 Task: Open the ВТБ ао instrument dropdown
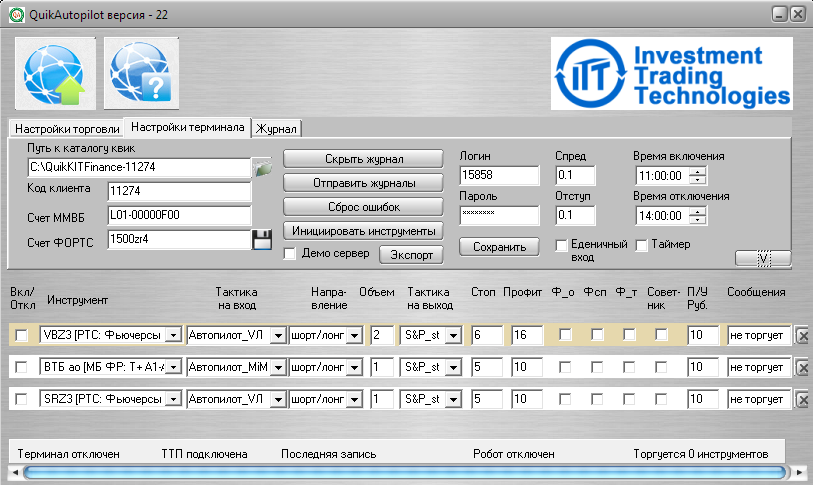click(173, 368)
